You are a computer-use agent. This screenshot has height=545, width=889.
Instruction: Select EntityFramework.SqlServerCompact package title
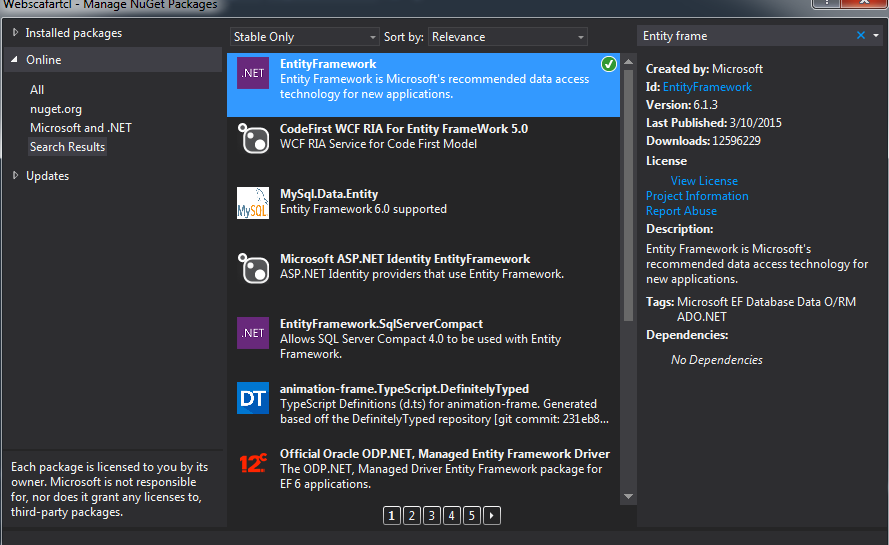pos(381,324)
